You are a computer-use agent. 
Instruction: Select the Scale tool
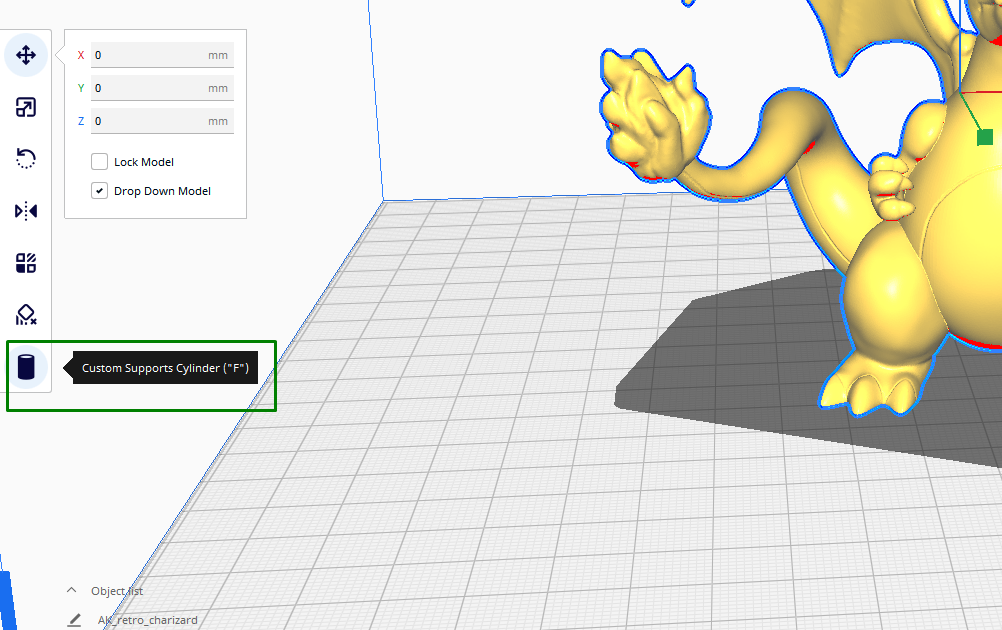tap(26, 107)
